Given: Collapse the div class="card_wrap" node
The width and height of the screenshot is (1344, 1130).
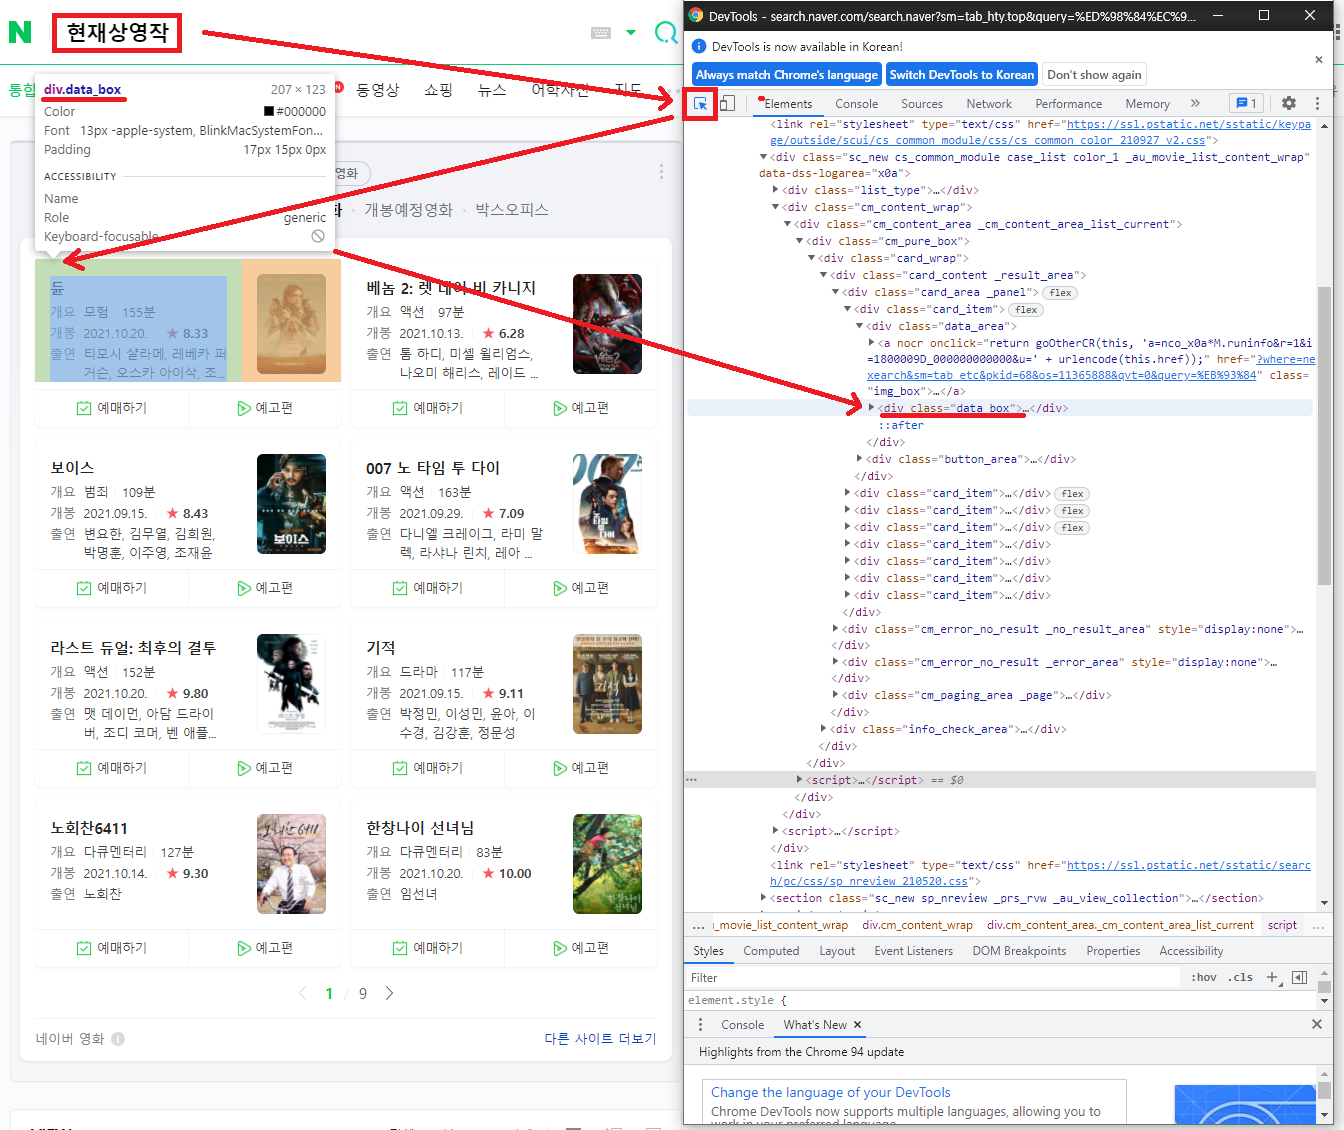Looking at the screenshot, I should click(x=812, y=258).
